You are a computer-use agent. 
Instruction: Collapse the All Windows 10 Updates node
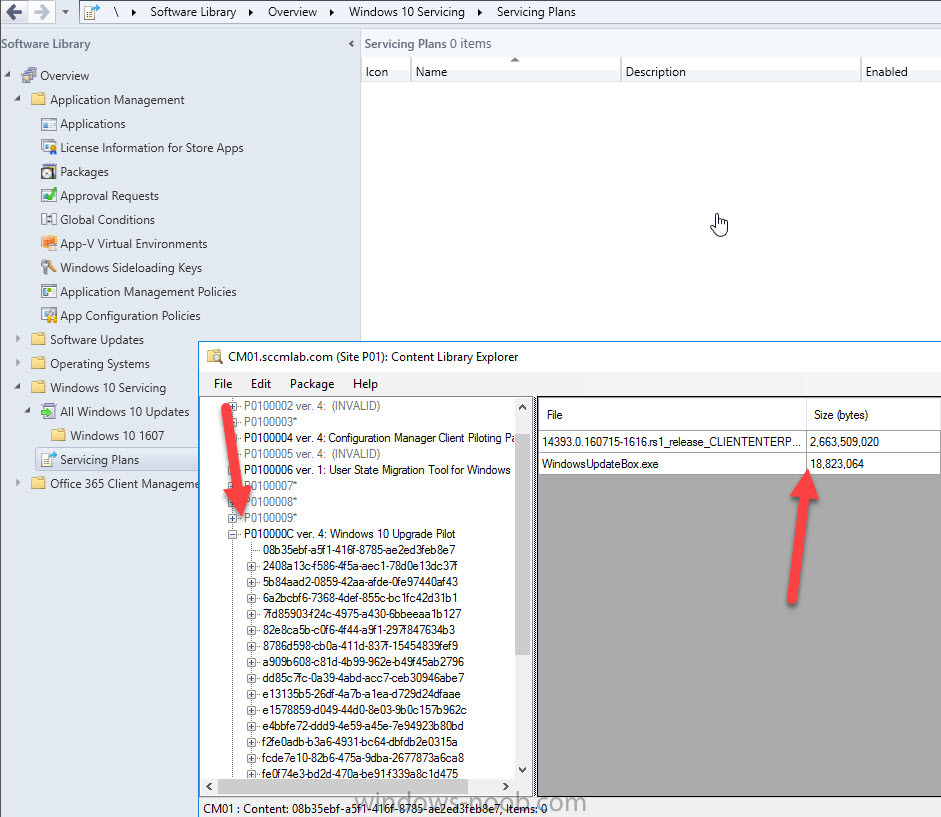tap(28, 410)
